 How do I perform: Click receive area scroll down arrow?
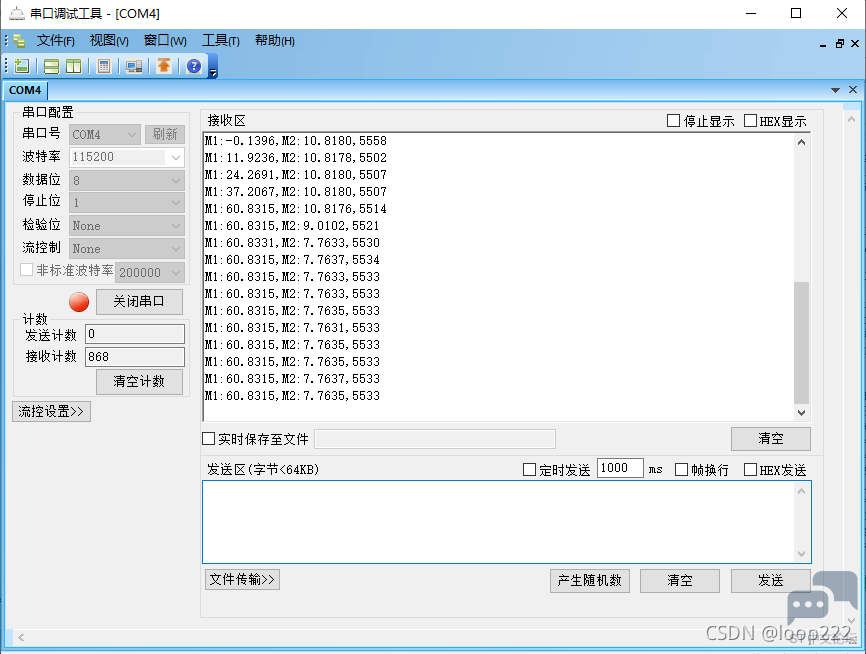click(801, 413)
